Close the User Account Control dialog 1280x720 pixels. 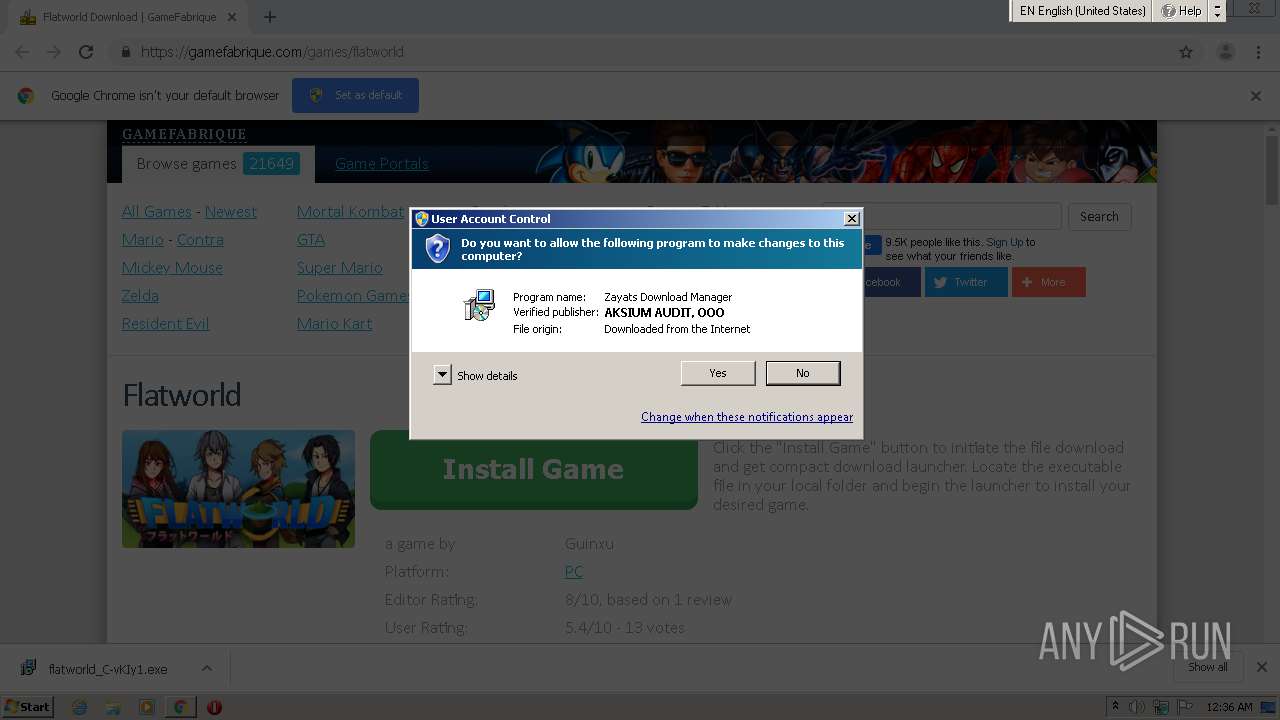click(x=851, y=219)
